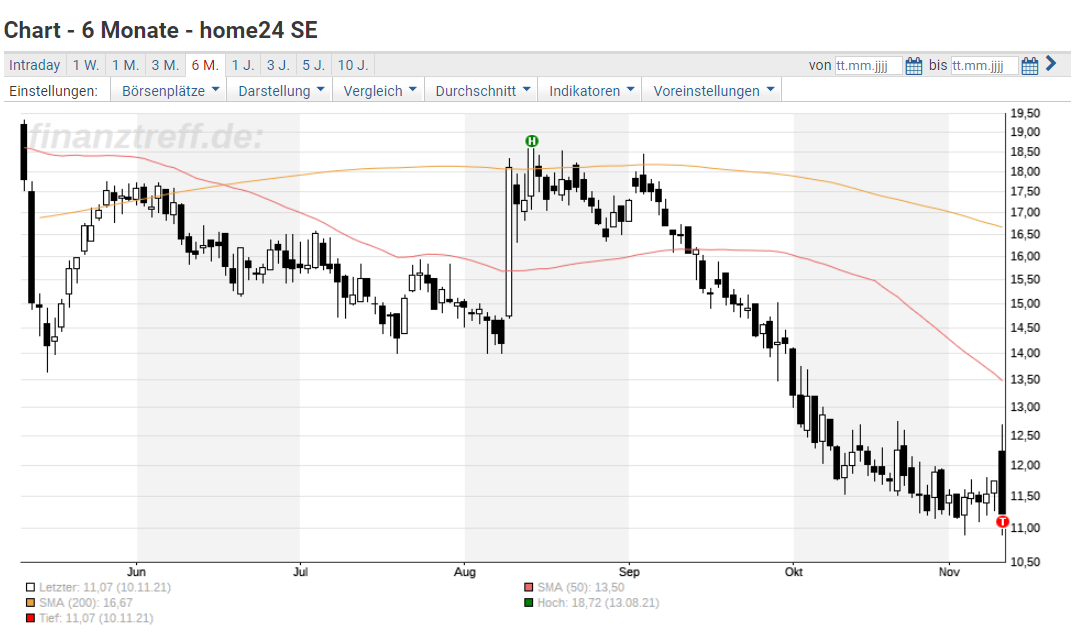Focus the 'von' start date field
Viewport: 1081px width, 635px height.
[868, 65]
